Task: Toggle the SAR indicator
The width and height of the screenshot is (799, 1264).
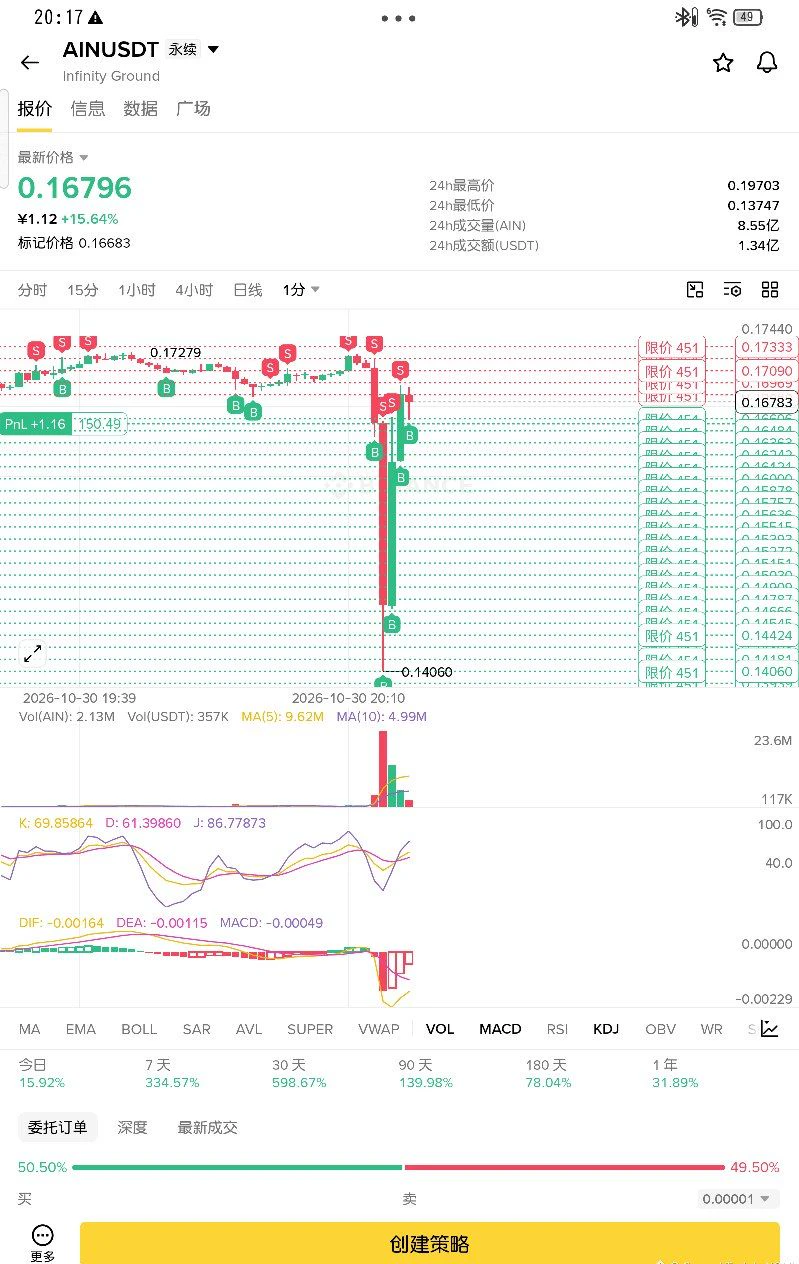Action: click(197, 1029)
